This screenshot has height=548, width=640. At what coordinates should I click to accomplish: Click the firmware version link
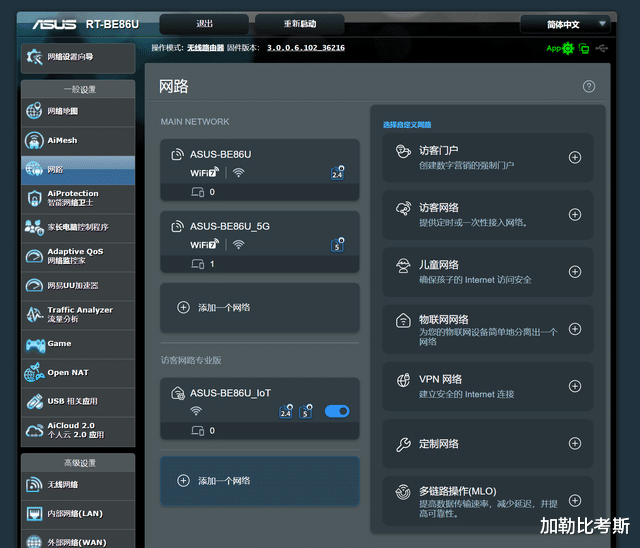(x=306, y=48)
